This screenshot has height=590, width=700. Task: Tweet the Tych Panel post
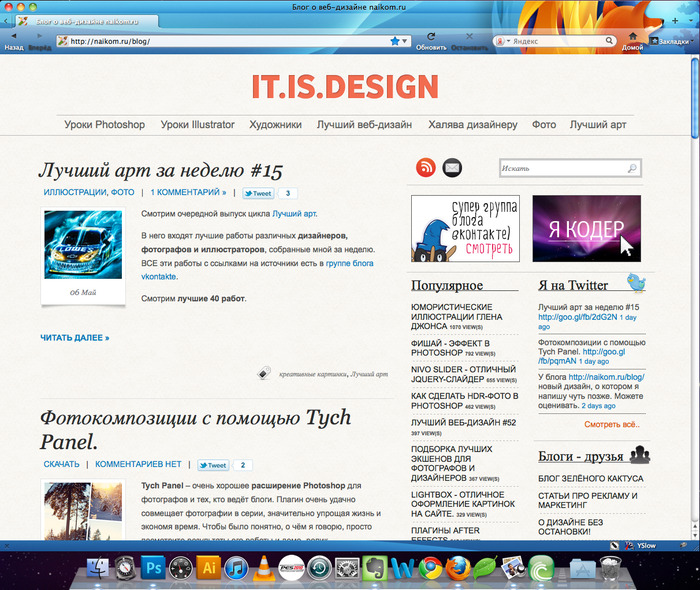pyautogui.click(x=213, y=465)
